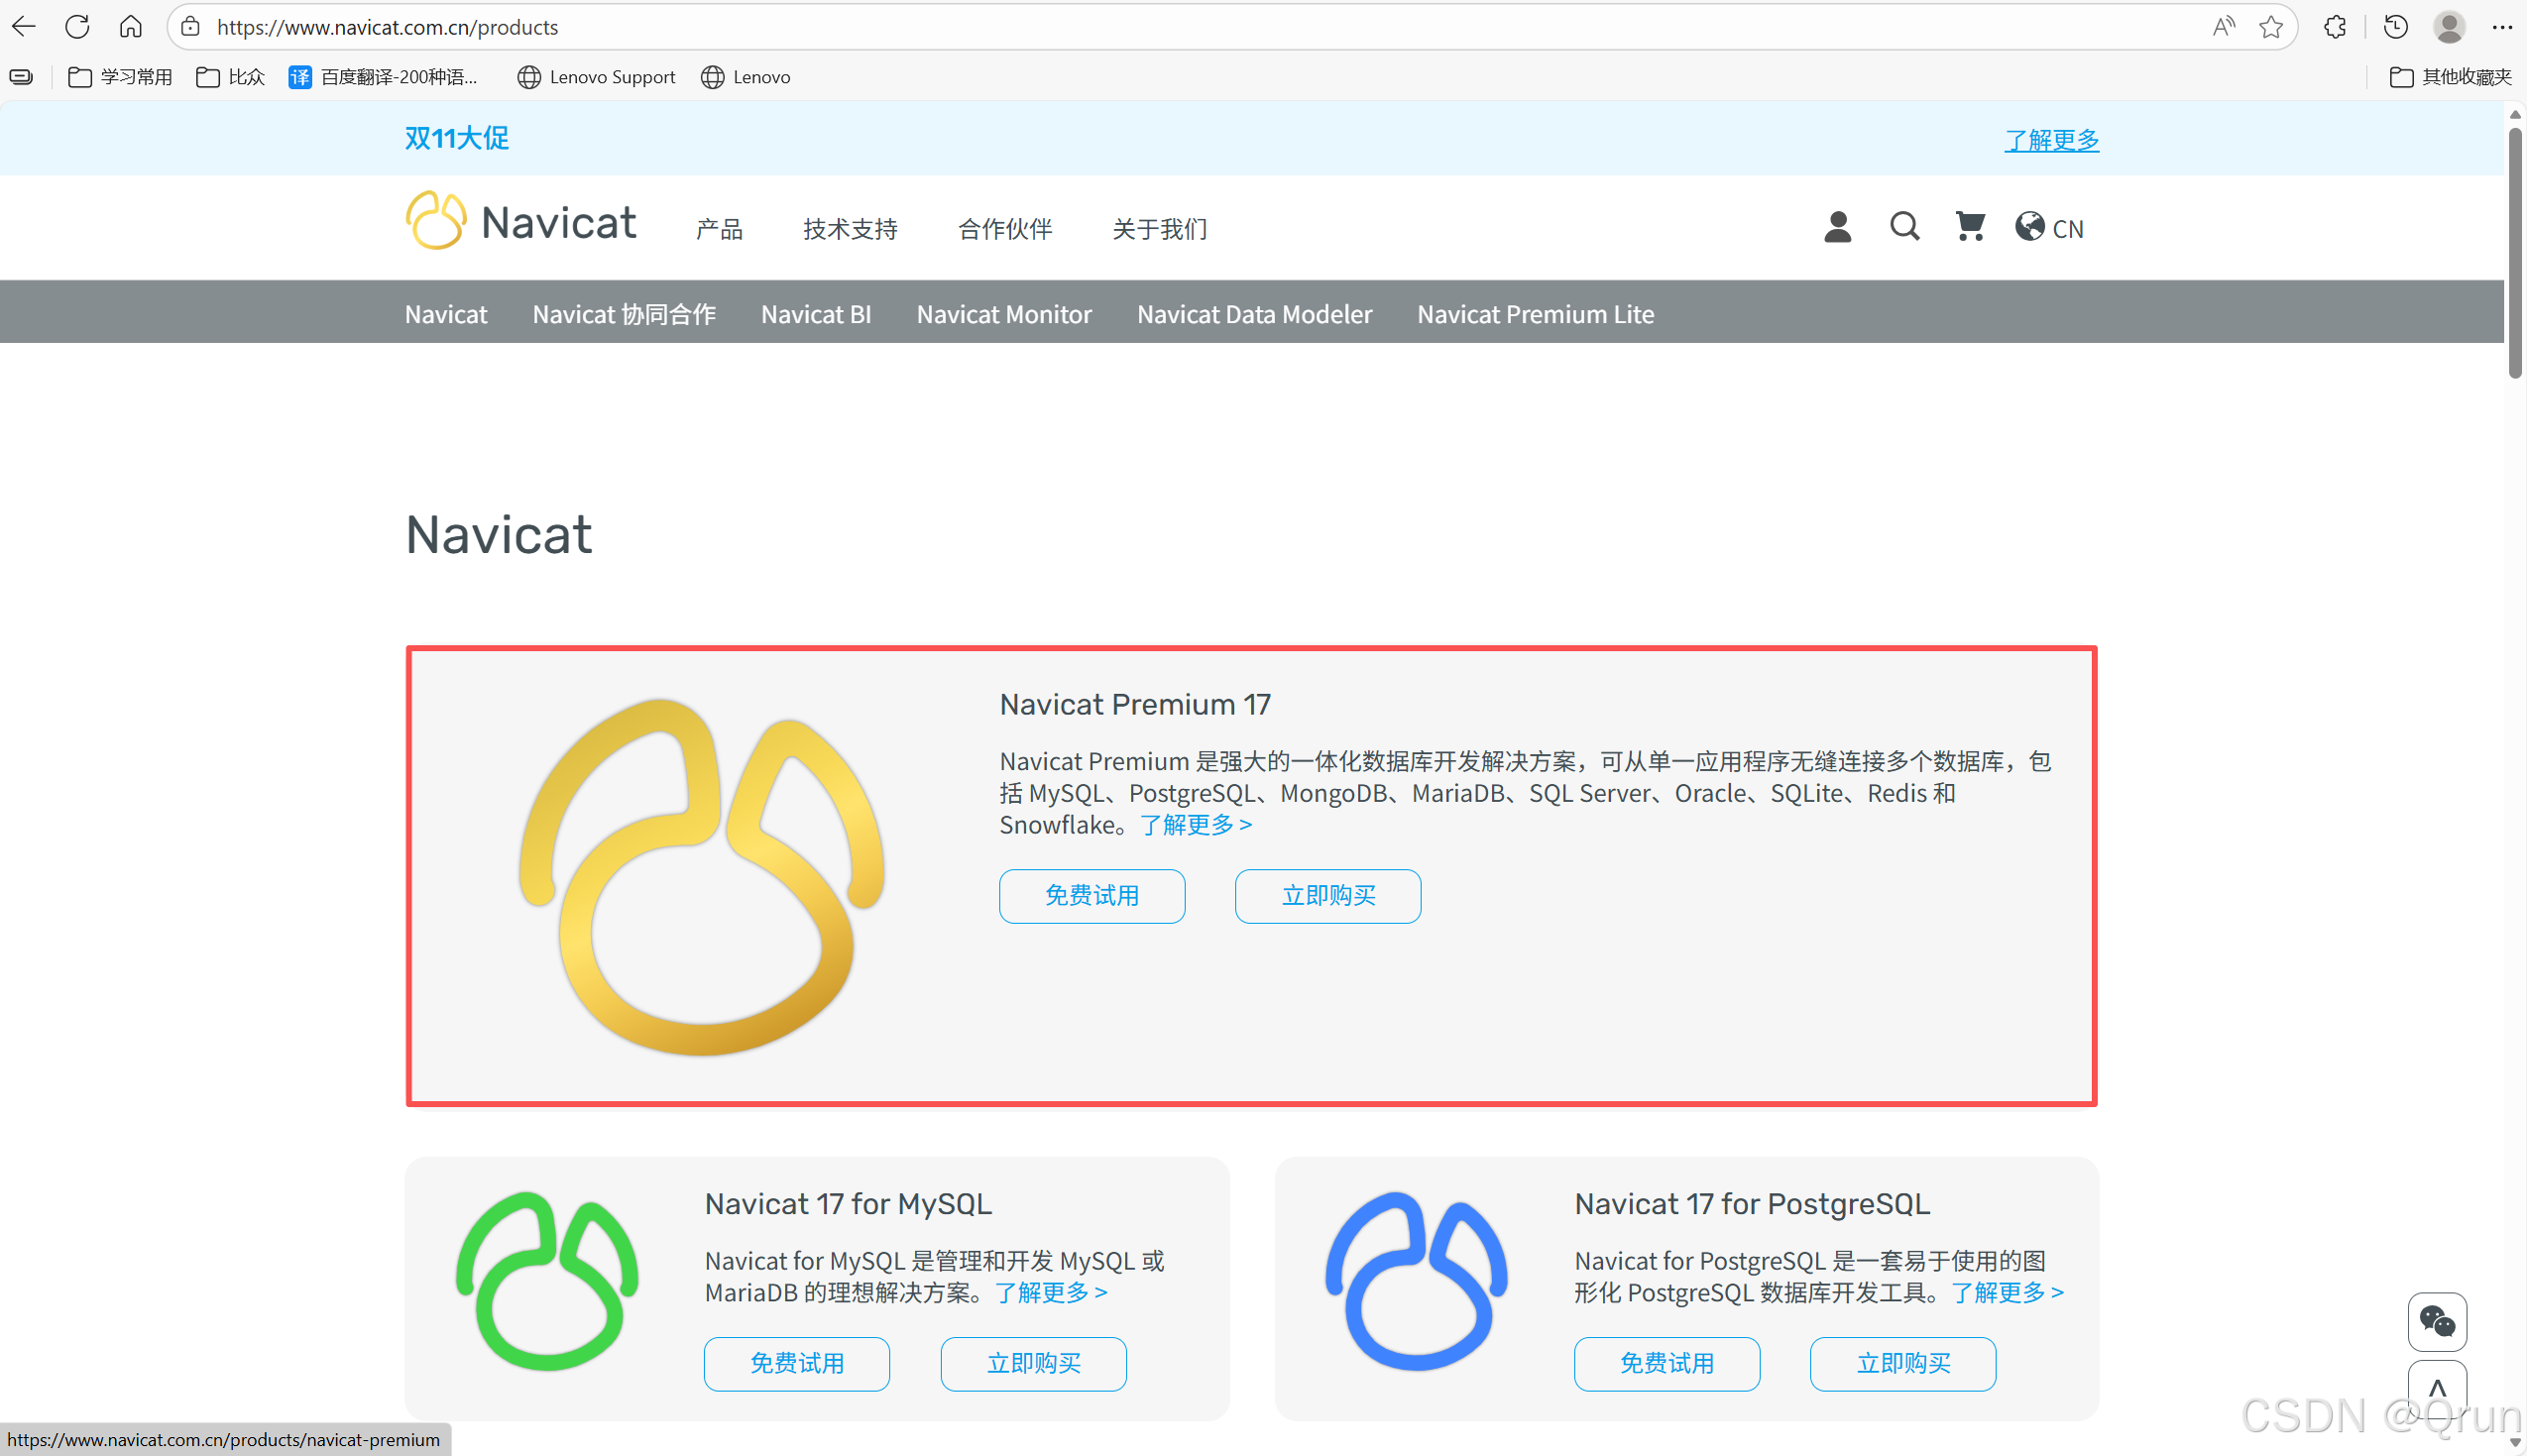Image resolution: width=2527 pixels, height=1456 pixels.
Task: Open the 其他收藏夹 folder
Action: coord(2450,77)
